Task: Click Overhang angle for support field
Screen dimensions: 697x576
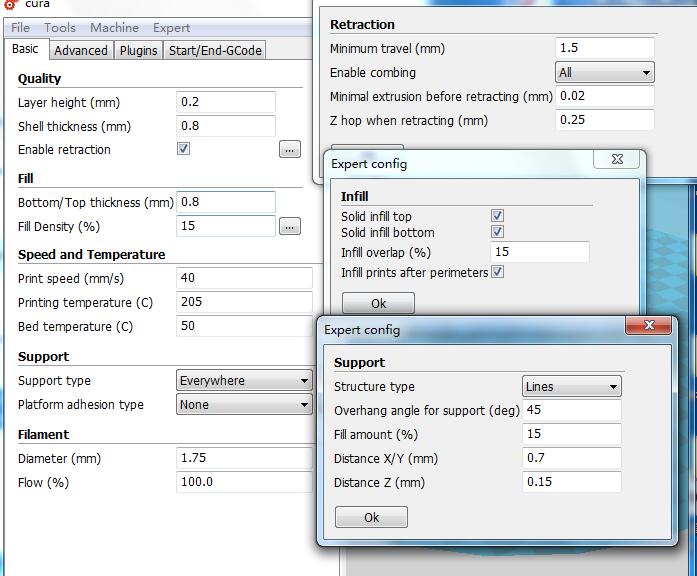Action: click(572, 409)
